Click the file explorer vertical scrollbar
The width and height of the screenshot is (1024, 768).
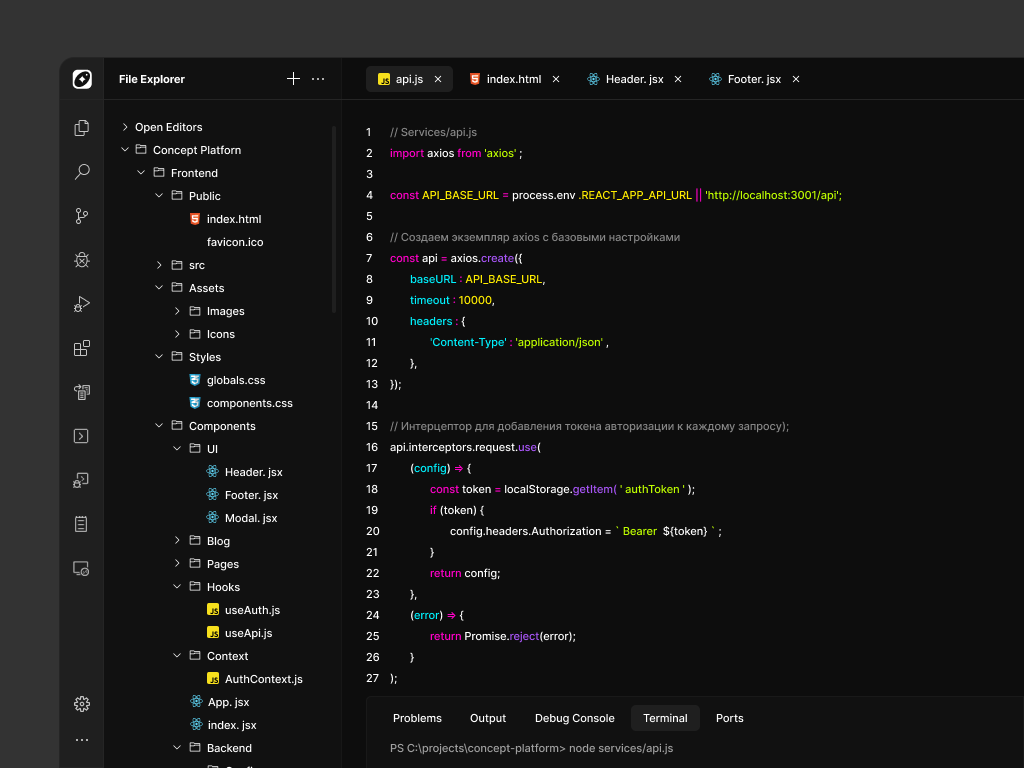[x=334, y=219]
